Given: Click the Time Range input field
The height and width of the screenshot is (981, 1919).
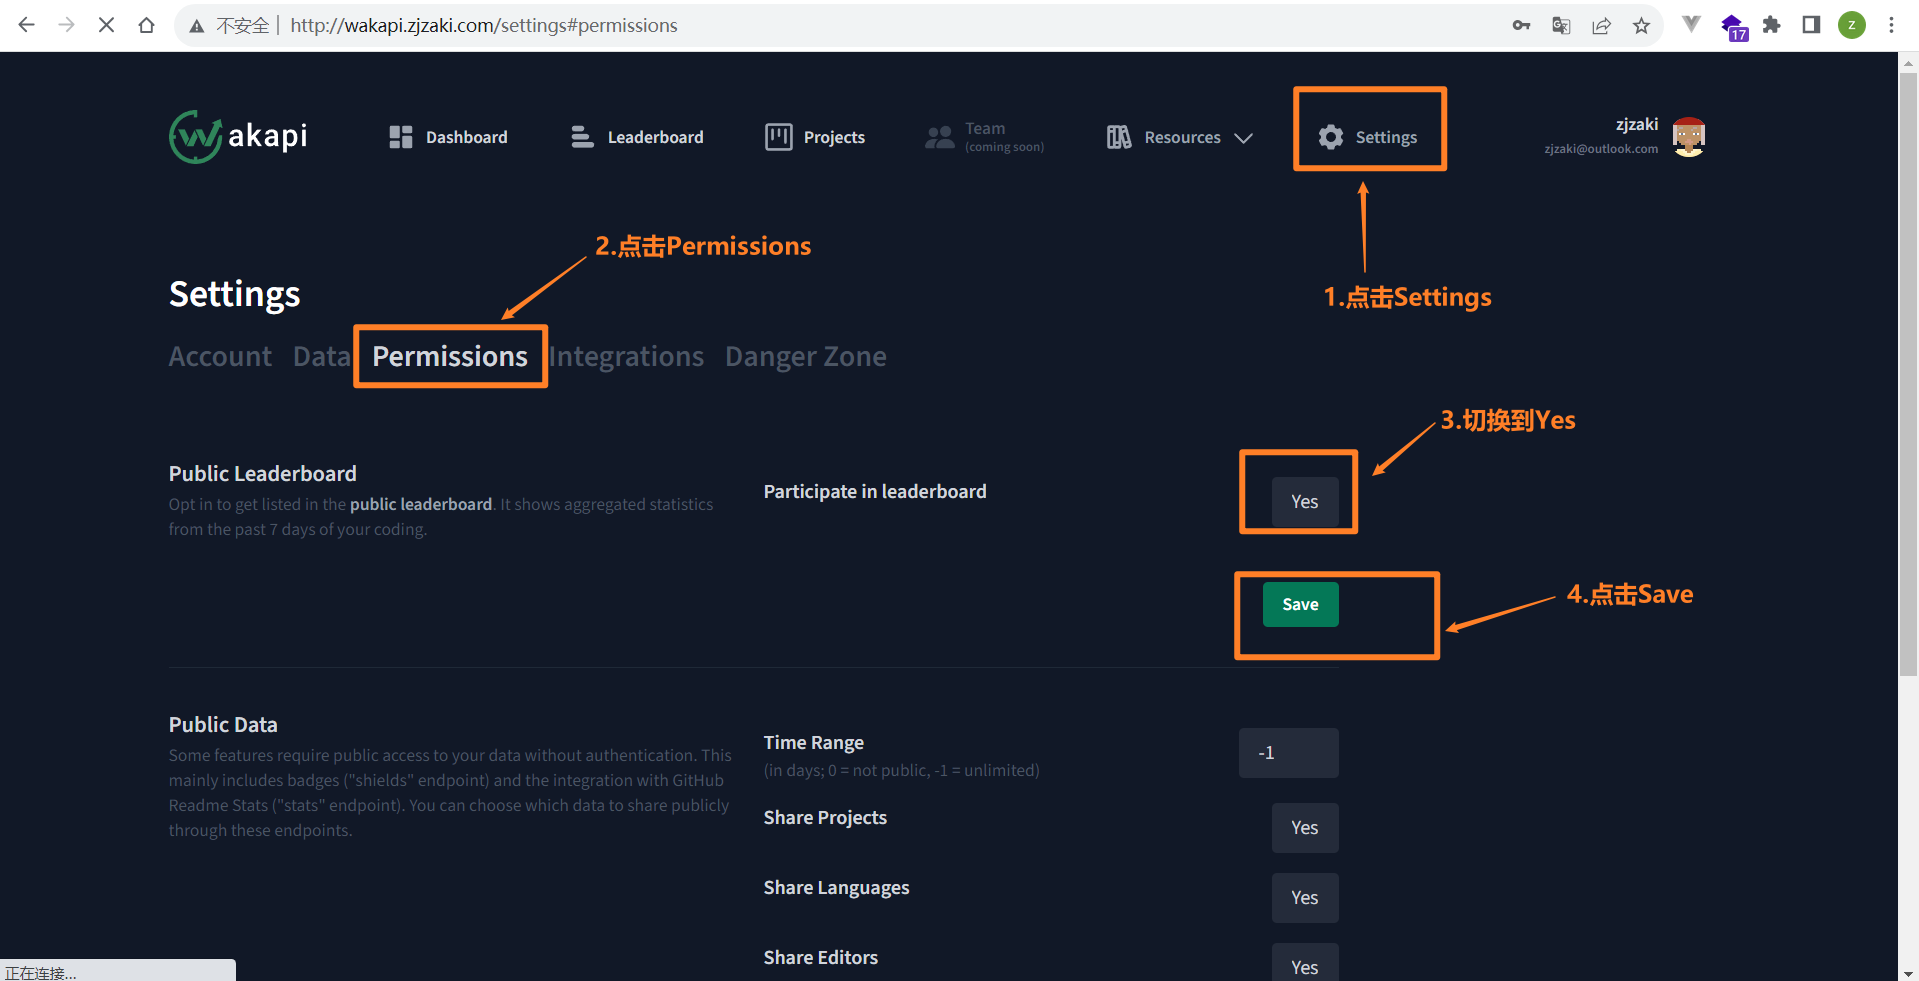Looking at the screenshot, I should click(1288, 753).
